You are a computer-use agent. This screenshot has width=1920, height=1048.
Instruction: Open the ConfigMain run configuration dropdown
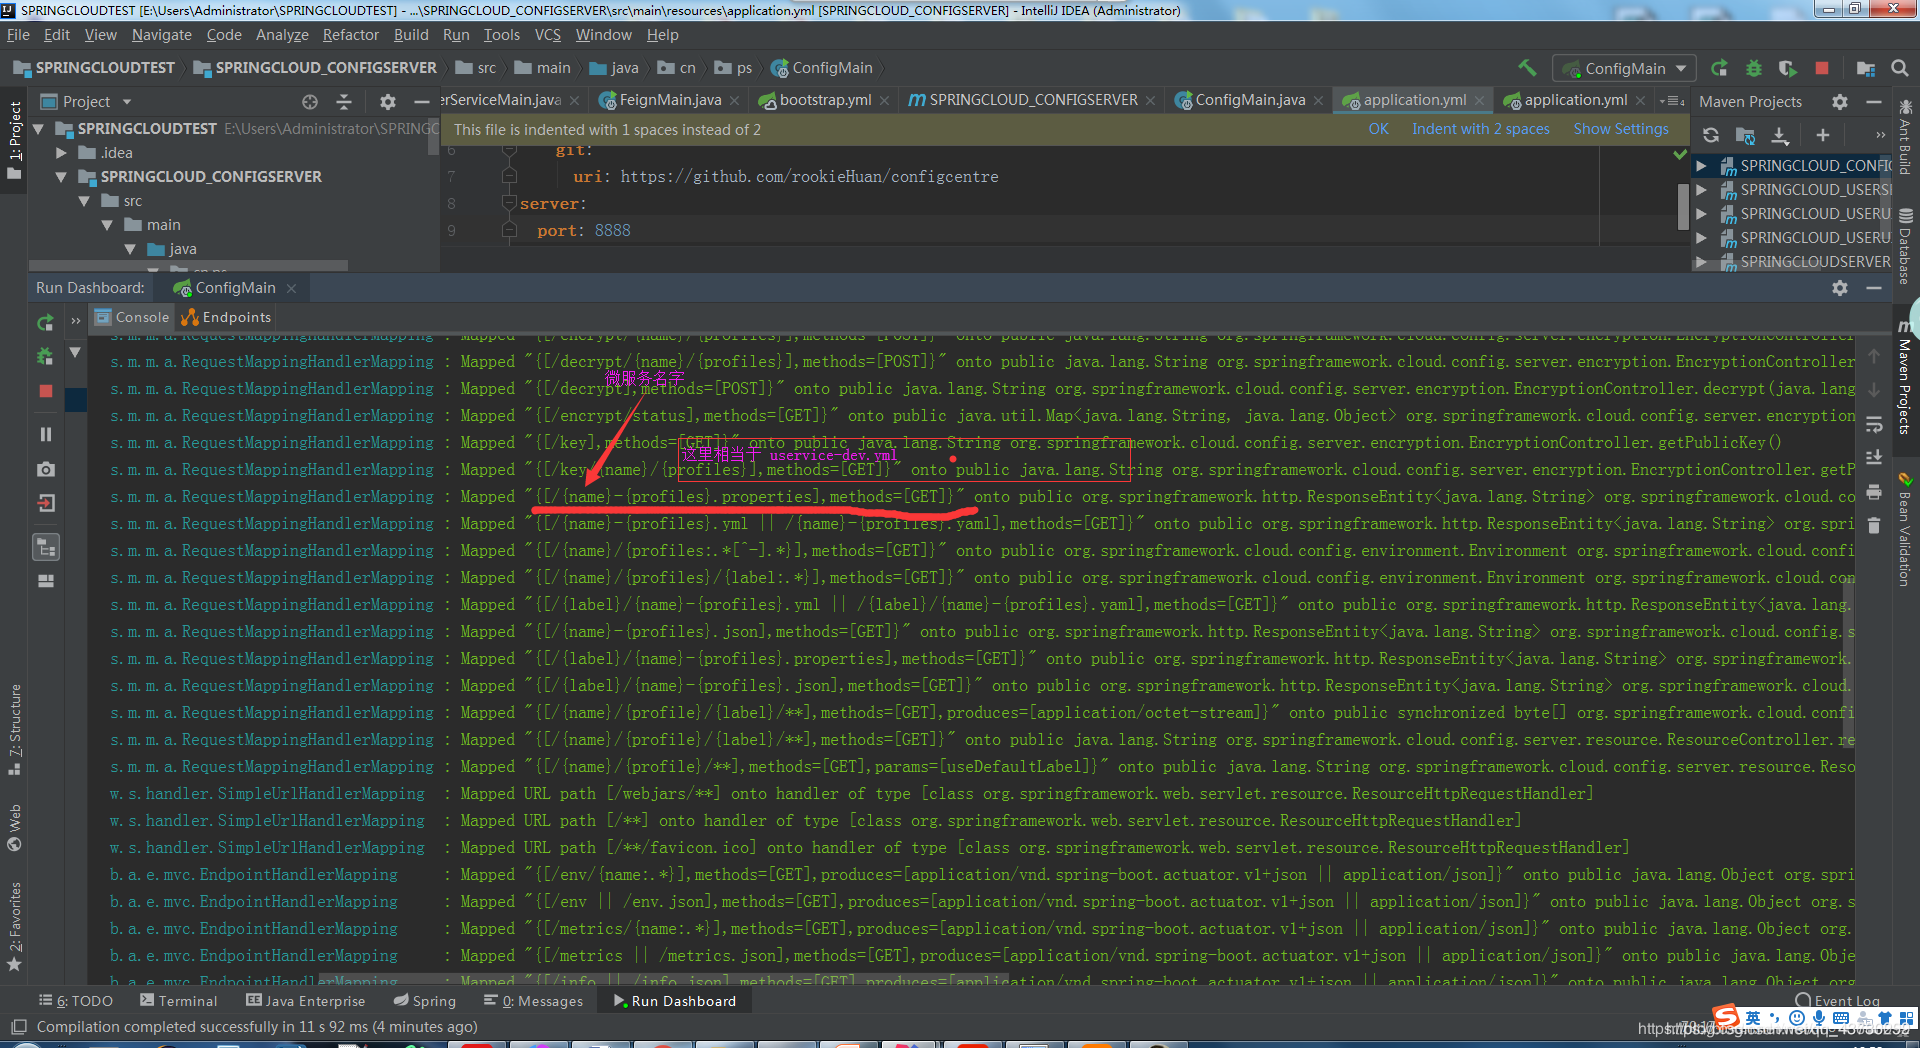click(x=1624, y=68)
